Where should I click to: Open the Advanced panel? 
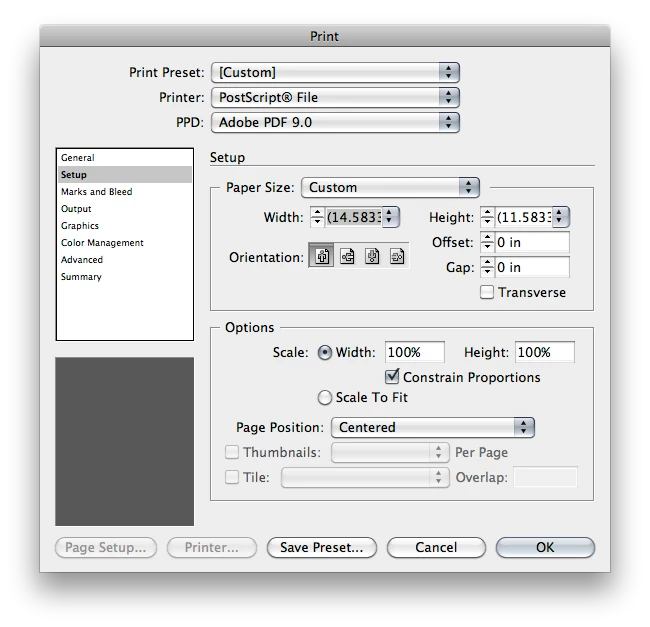(124, 259)
